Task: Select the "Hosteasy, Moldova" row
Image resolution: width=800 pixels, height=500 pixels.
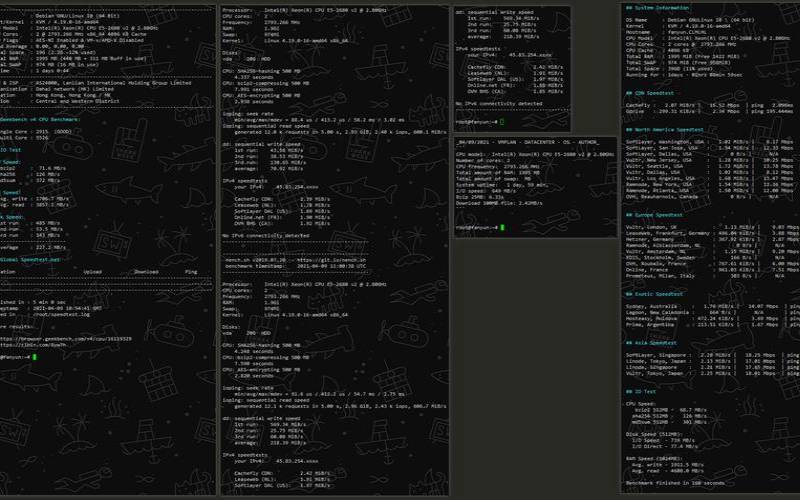Action: coord(713,318)
